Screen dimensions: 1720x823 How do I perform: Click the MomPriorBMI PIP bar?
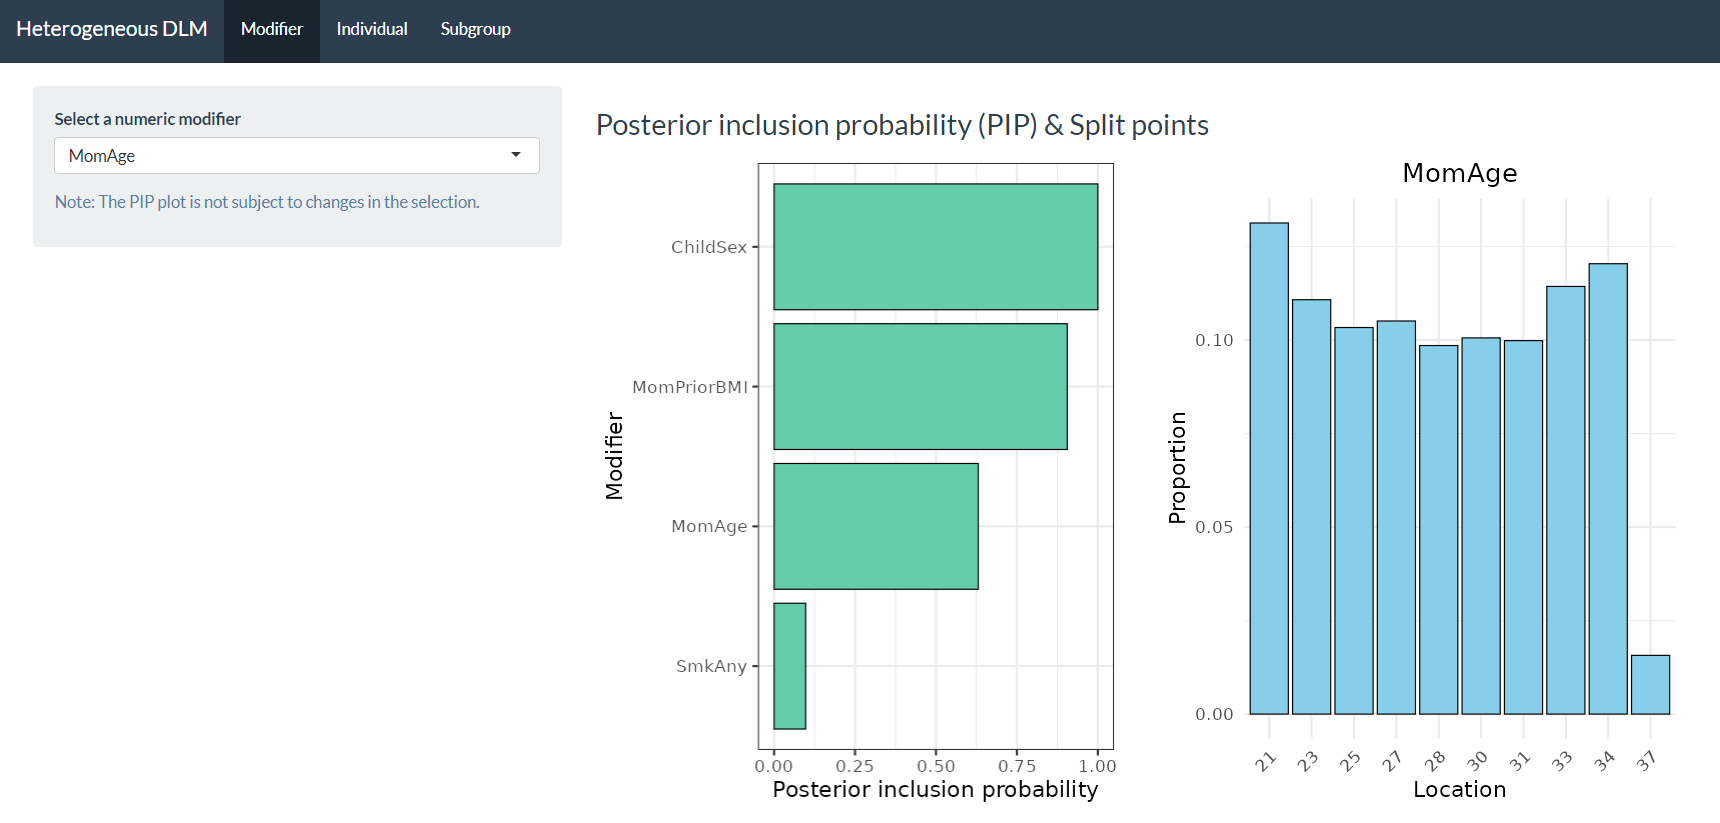pyautogui.click(x=920, y=387)
